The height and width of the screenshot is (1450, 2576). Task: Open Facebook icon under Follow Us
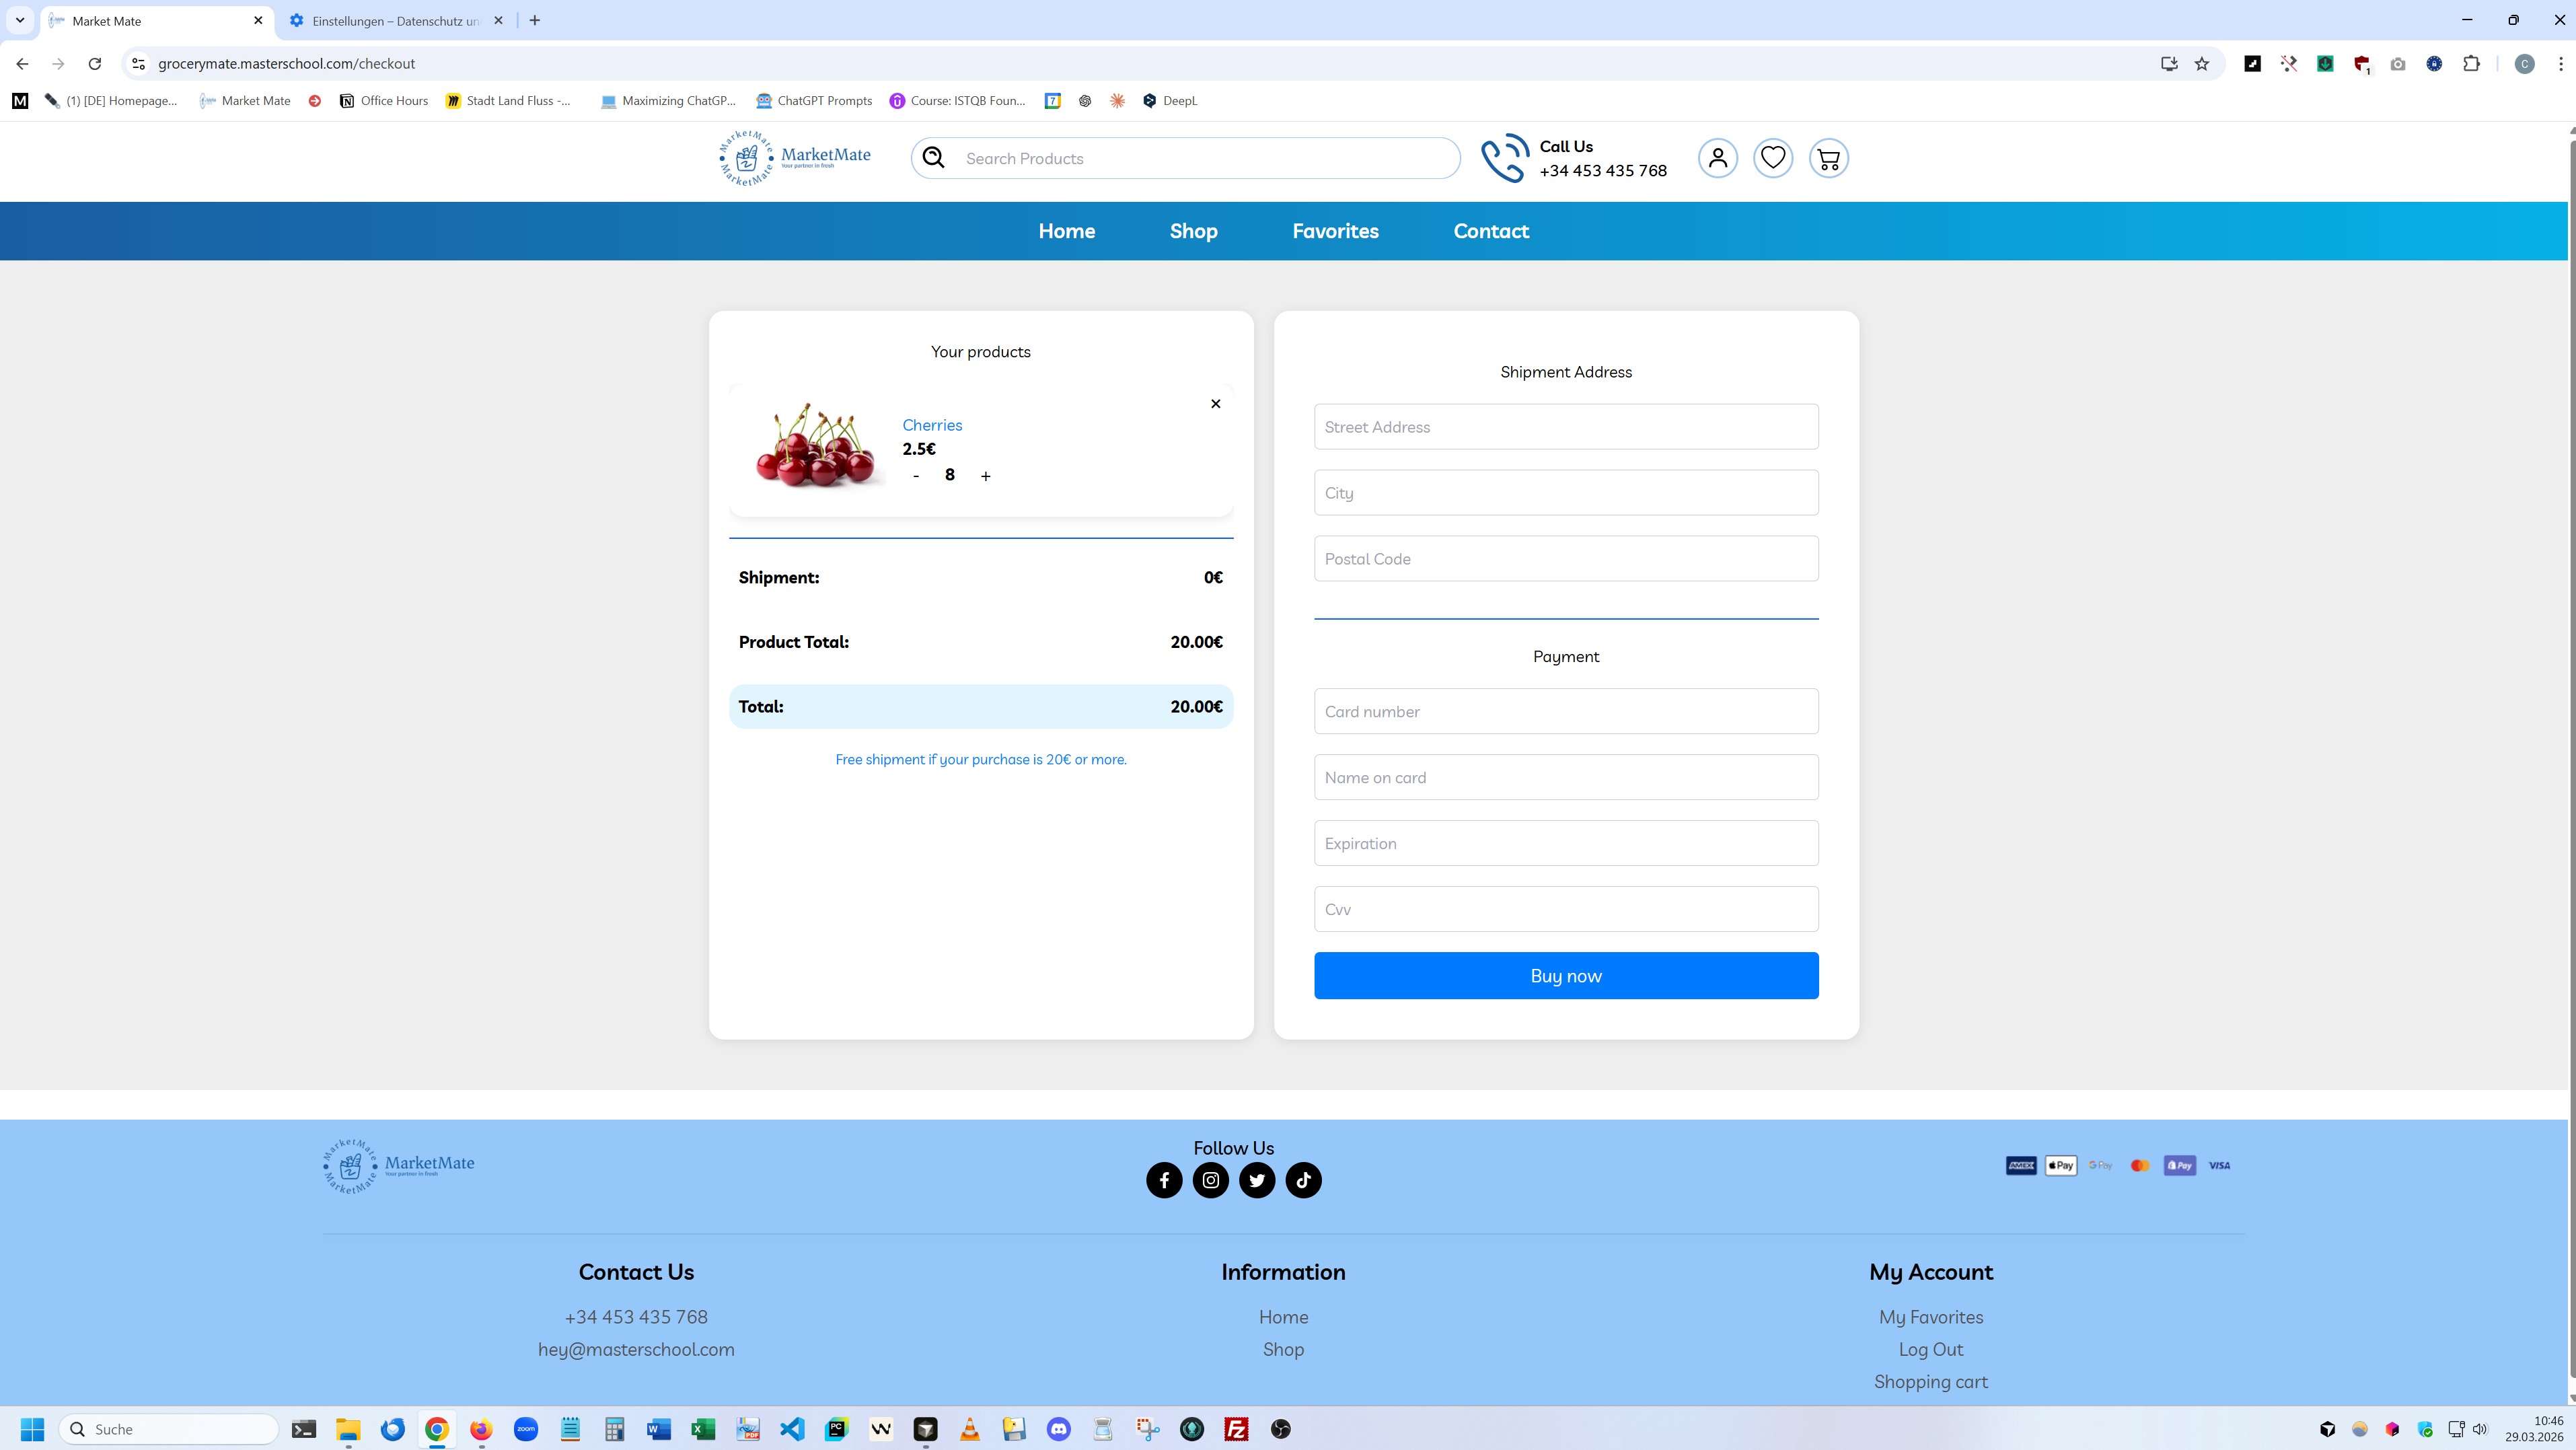[1164, 1180]
